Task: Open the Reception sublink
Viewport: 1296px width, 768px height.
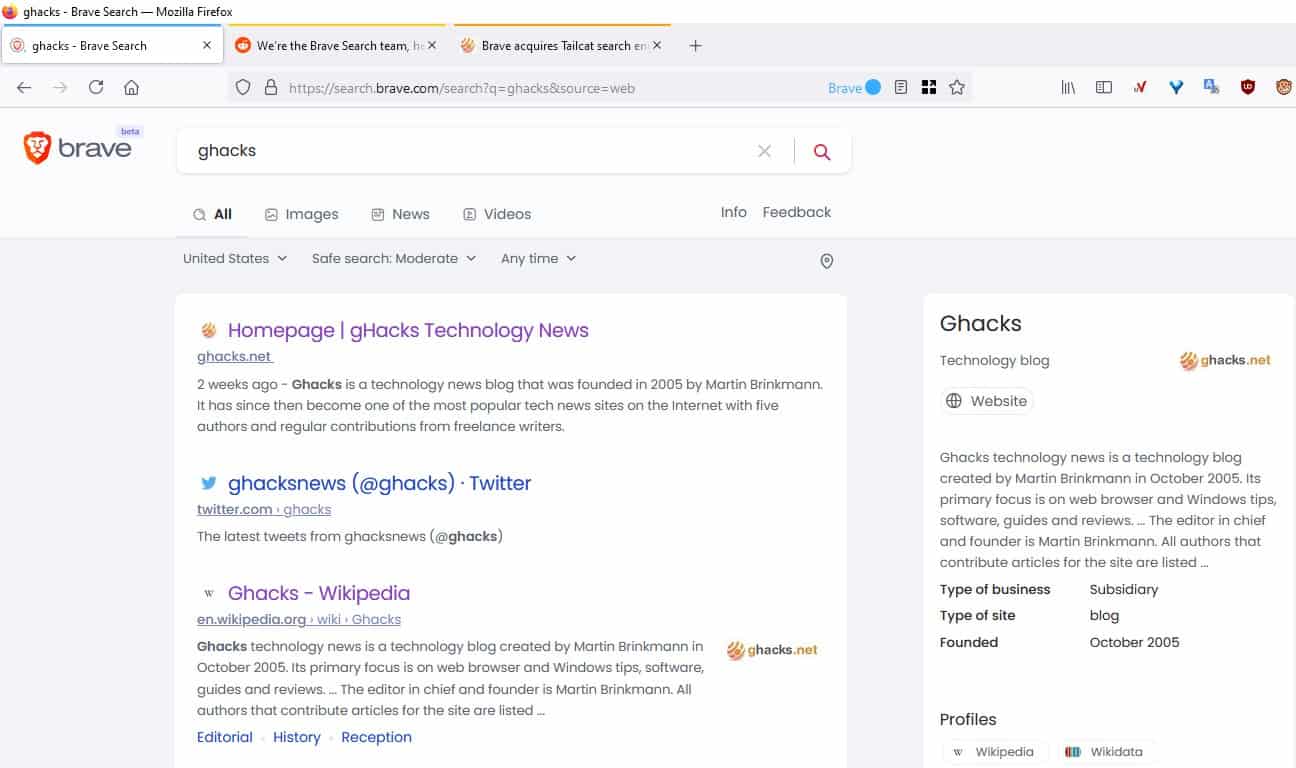Action: [376, 737]
